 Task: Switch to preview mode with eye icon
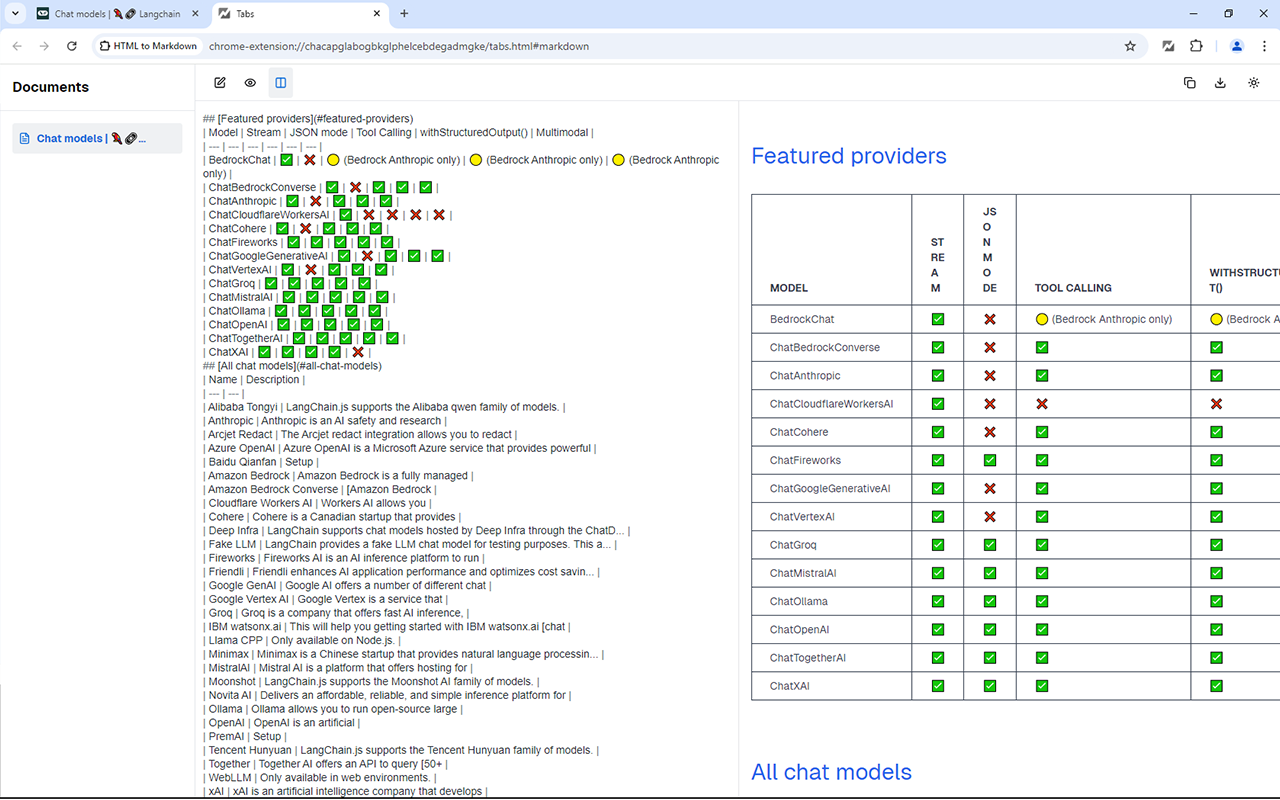tap(250, 83)
